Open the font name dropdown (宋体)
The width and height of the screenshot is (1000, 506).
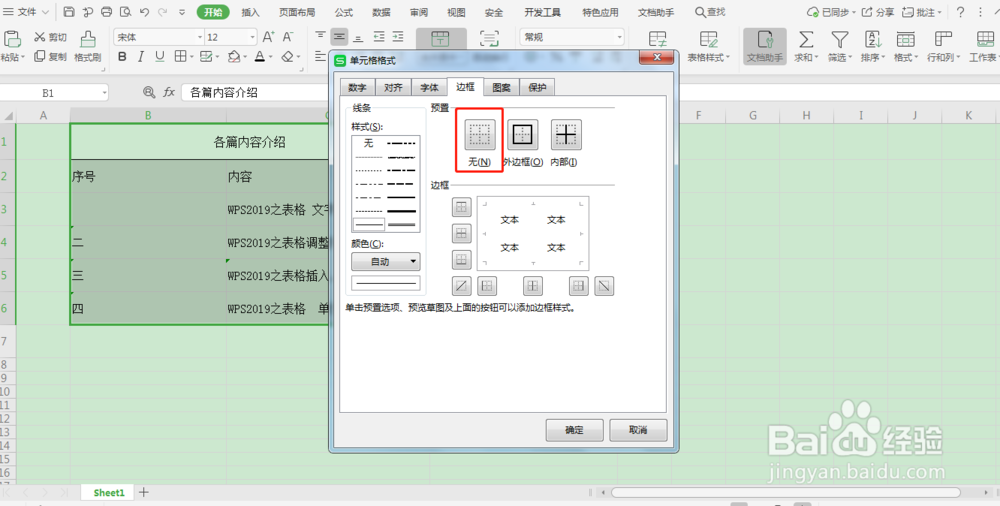(200, 38)
